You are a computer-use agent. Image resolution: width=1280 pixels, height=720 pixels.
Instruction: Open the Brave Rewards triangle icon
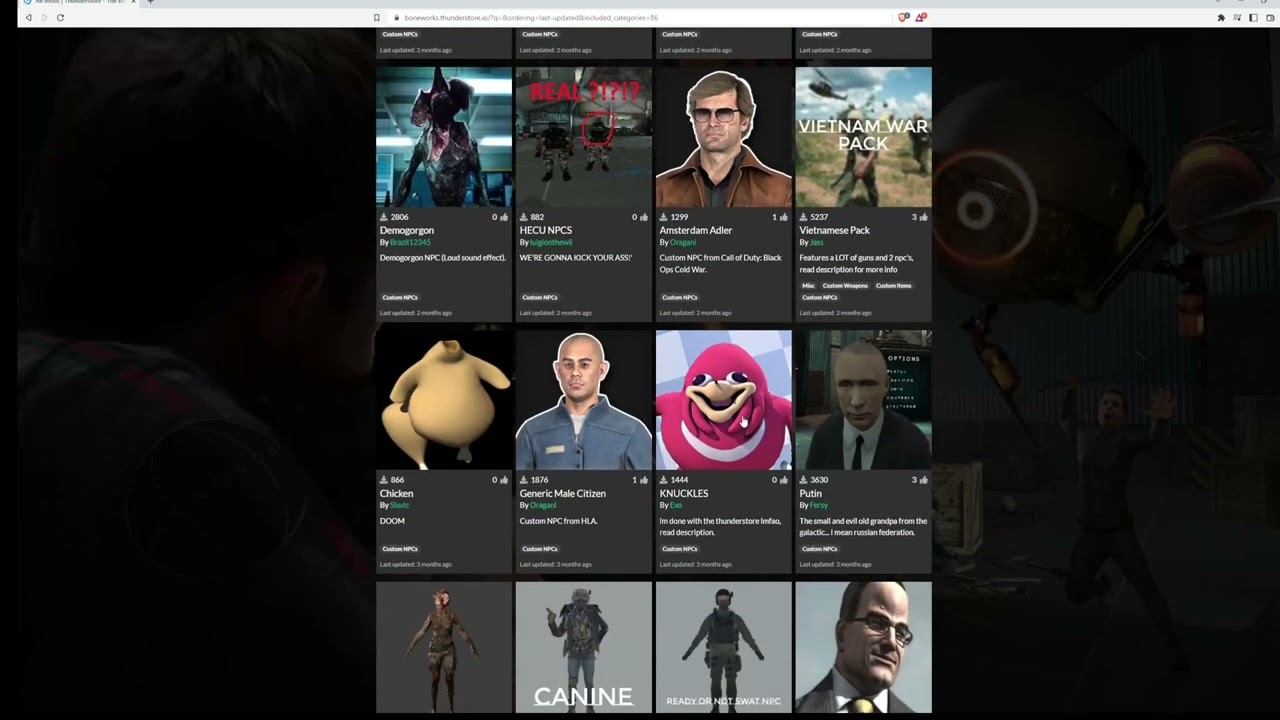[x=921, y=17]
